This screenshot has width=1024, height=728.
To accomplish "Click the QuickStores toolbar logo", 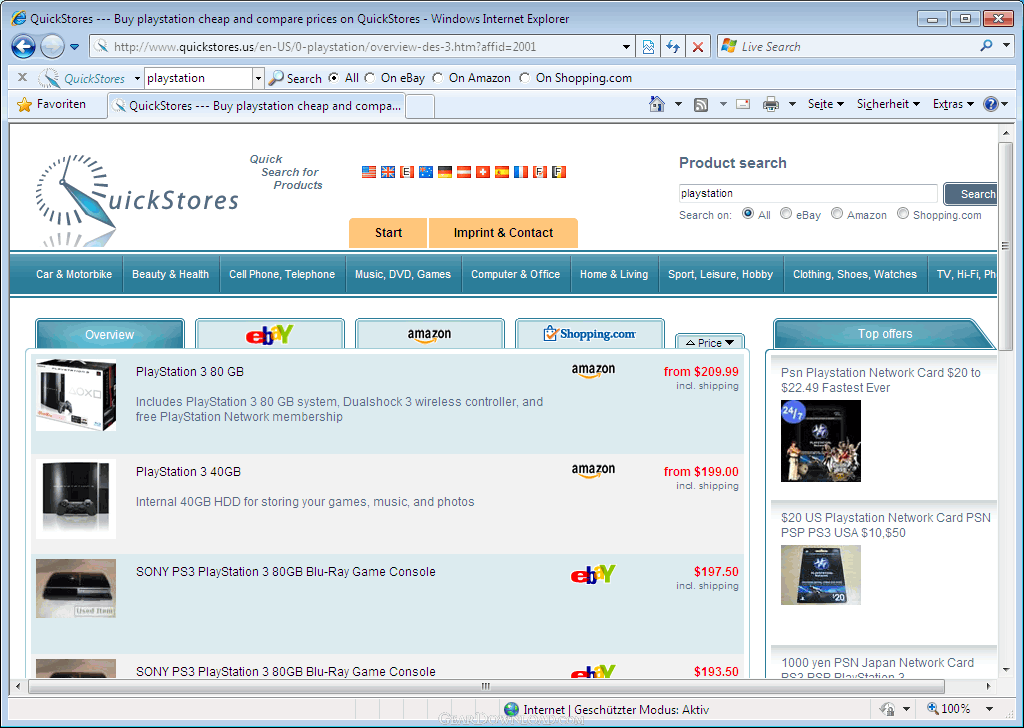I will [82, 78].
